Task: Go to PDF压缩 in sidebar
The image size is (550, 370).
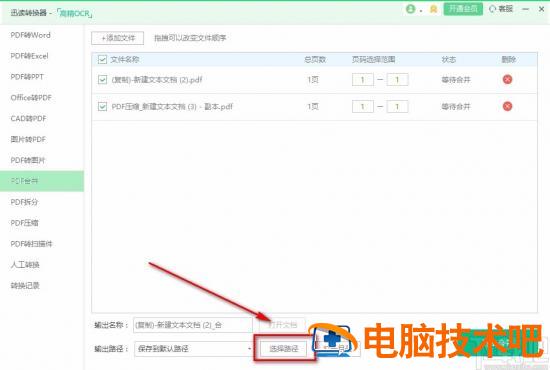Action: 25,223
